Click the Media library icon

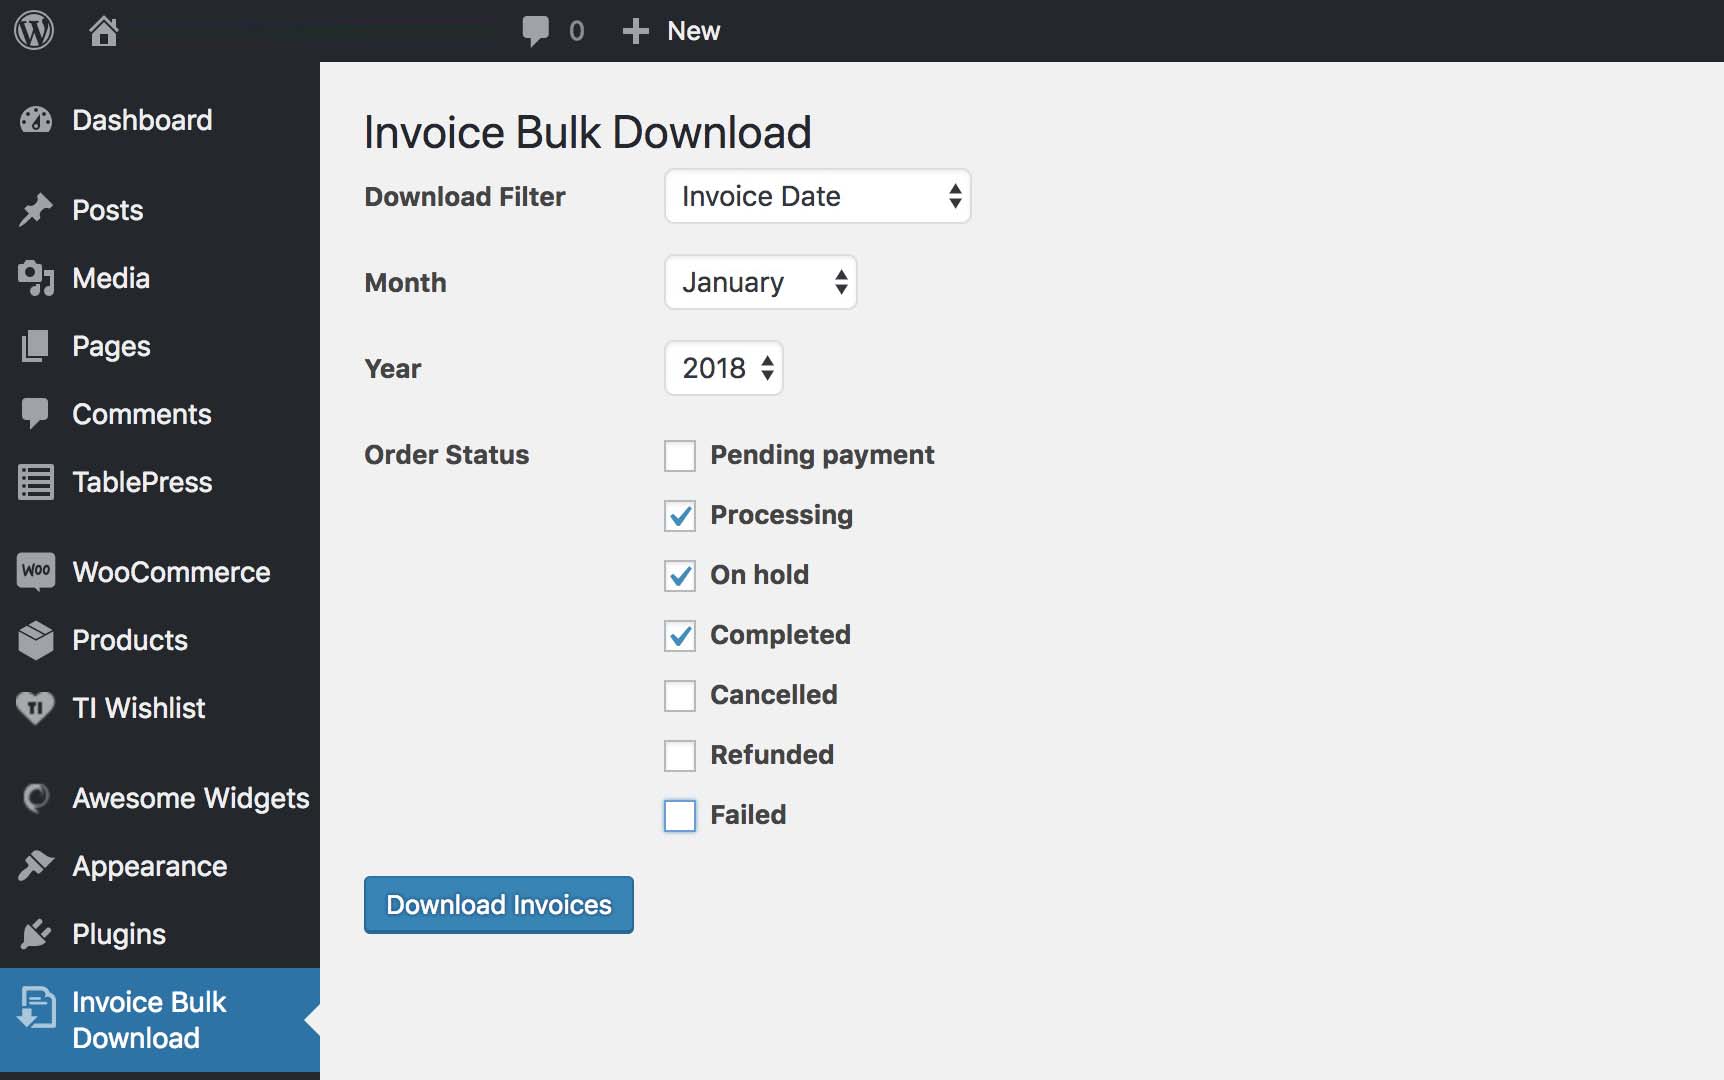pyautogui.click(x=36, y=279)
